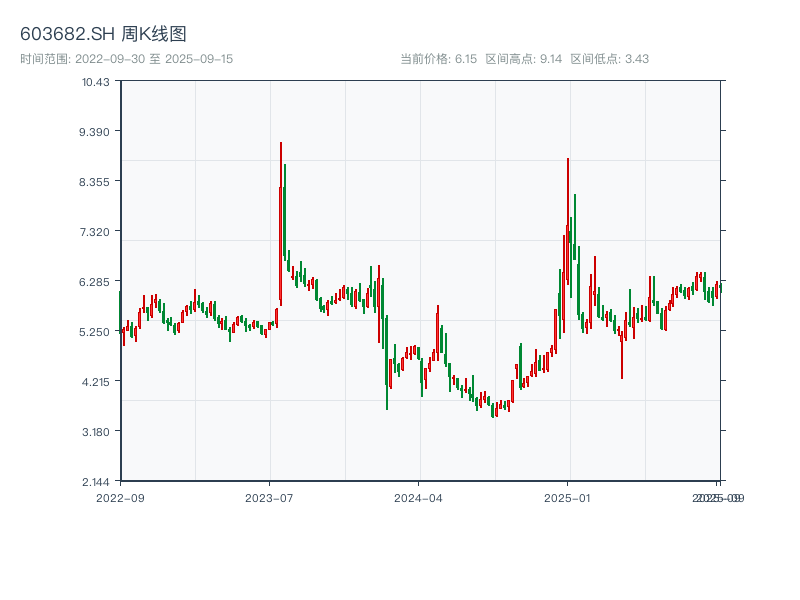Click the 区间低点: 3.43 label
This screenshot has height=600, width=800.
pos(610,59)
